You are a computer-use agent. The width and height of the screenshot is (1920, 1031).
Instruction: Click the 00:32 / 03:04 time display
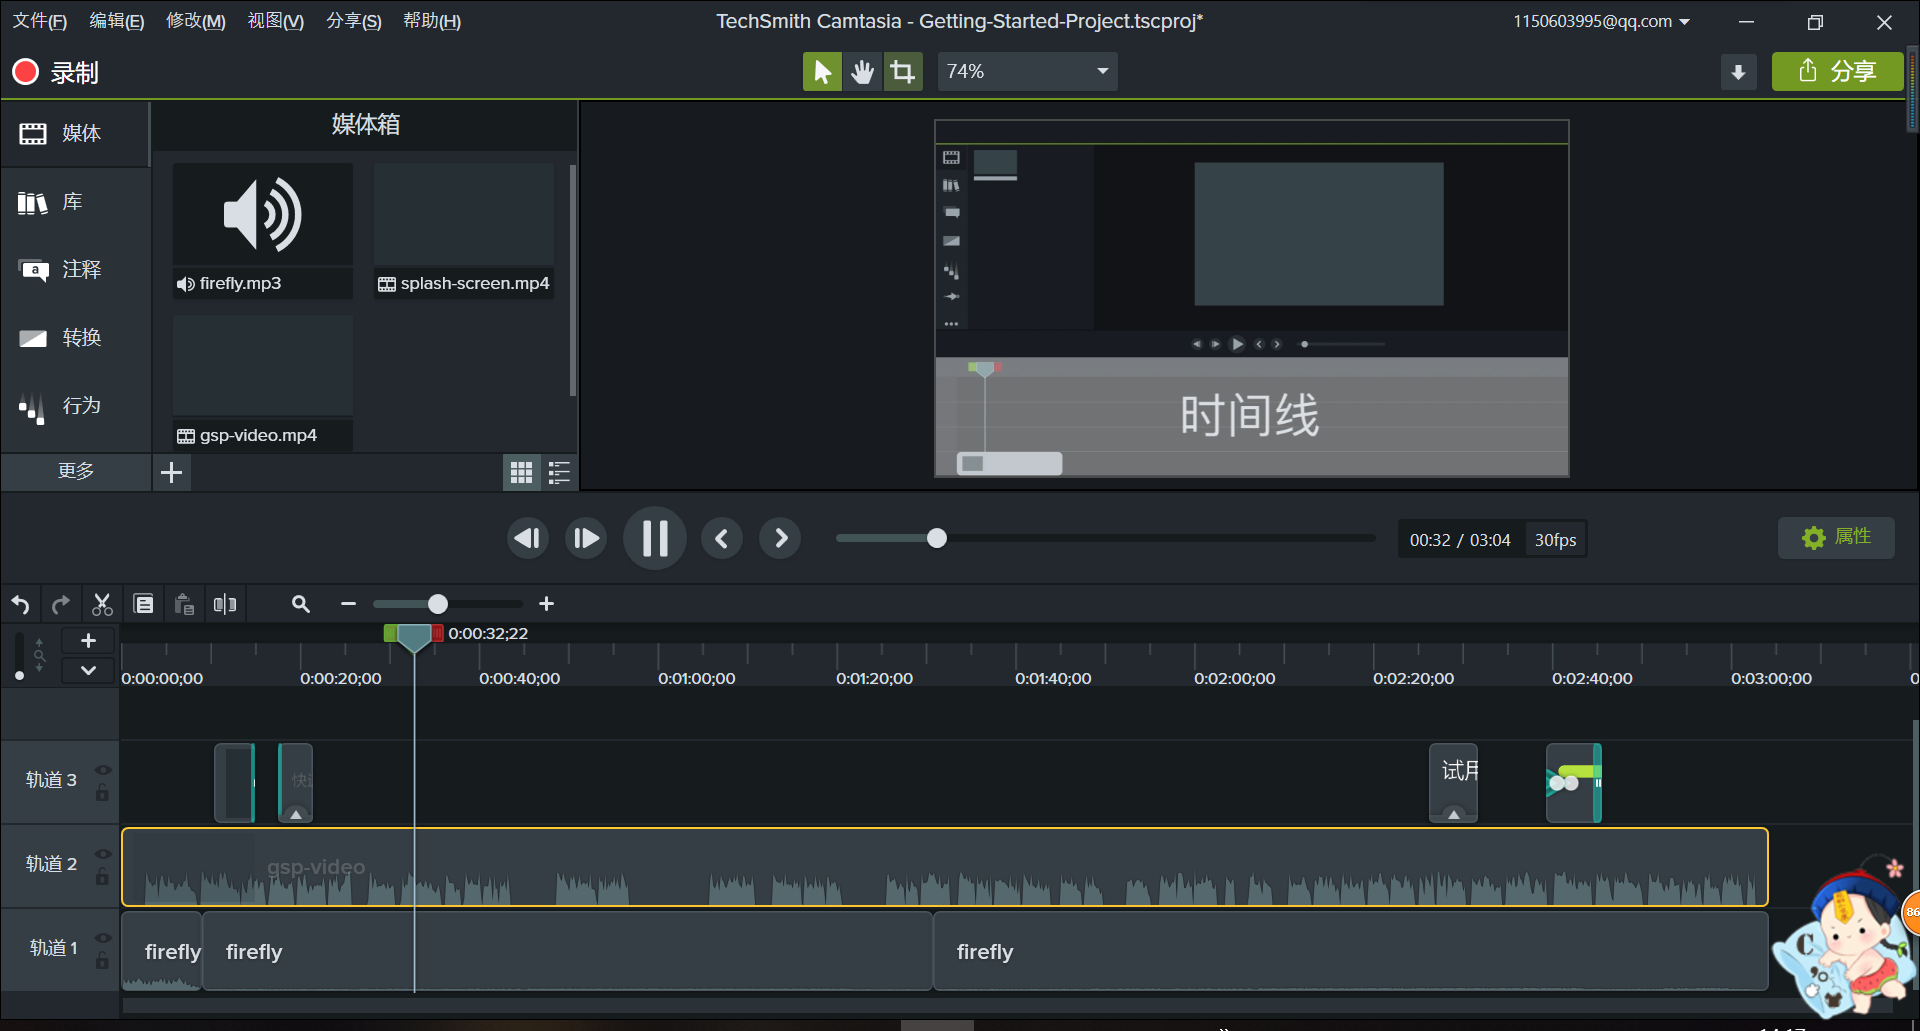coord(1460,540)
